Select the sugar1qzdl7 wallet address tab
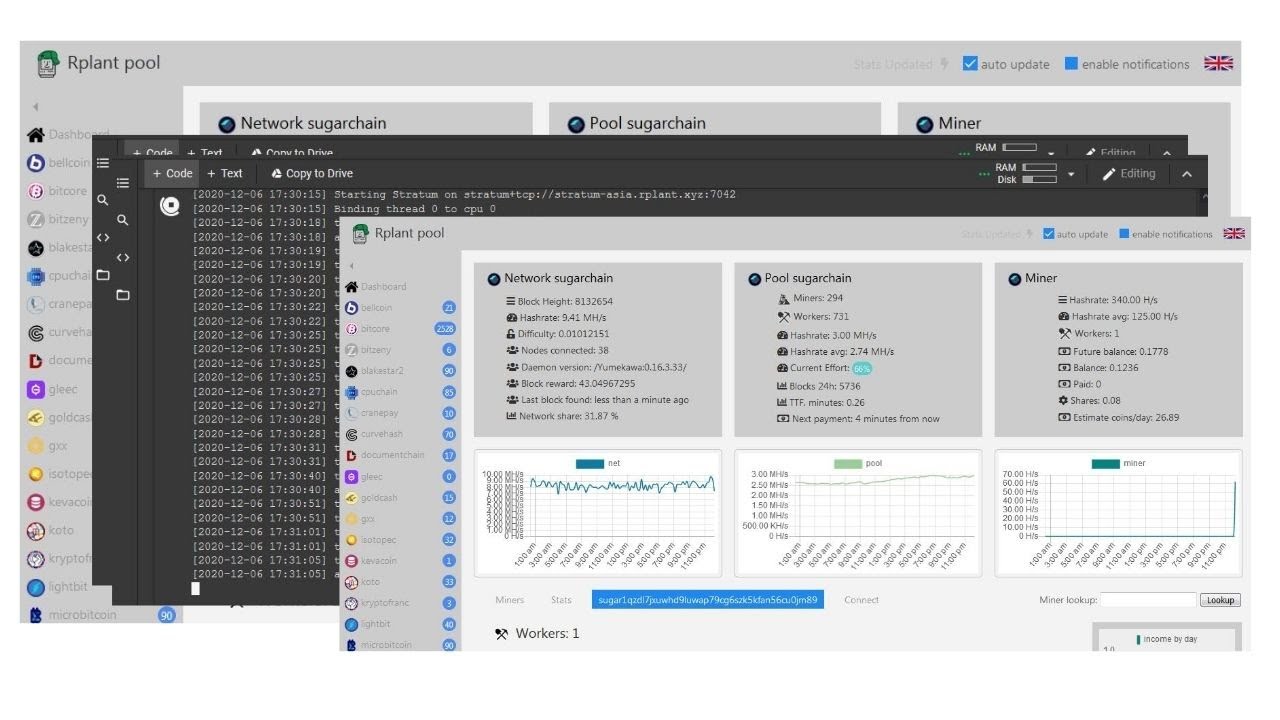This screenshot has width=1280, height=720. coord(707,600)
